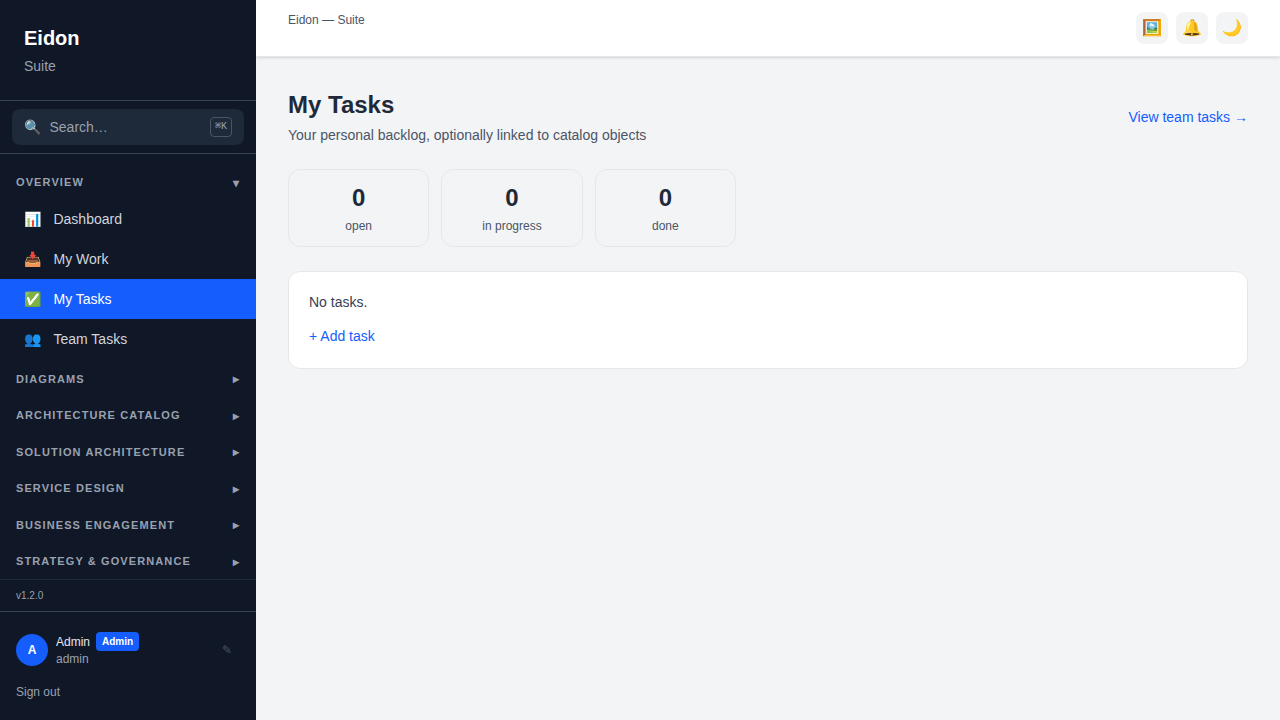This screenshot has height=720, width=1280.
Task: Select the My Tasks menu item
Action: (128, 299)
